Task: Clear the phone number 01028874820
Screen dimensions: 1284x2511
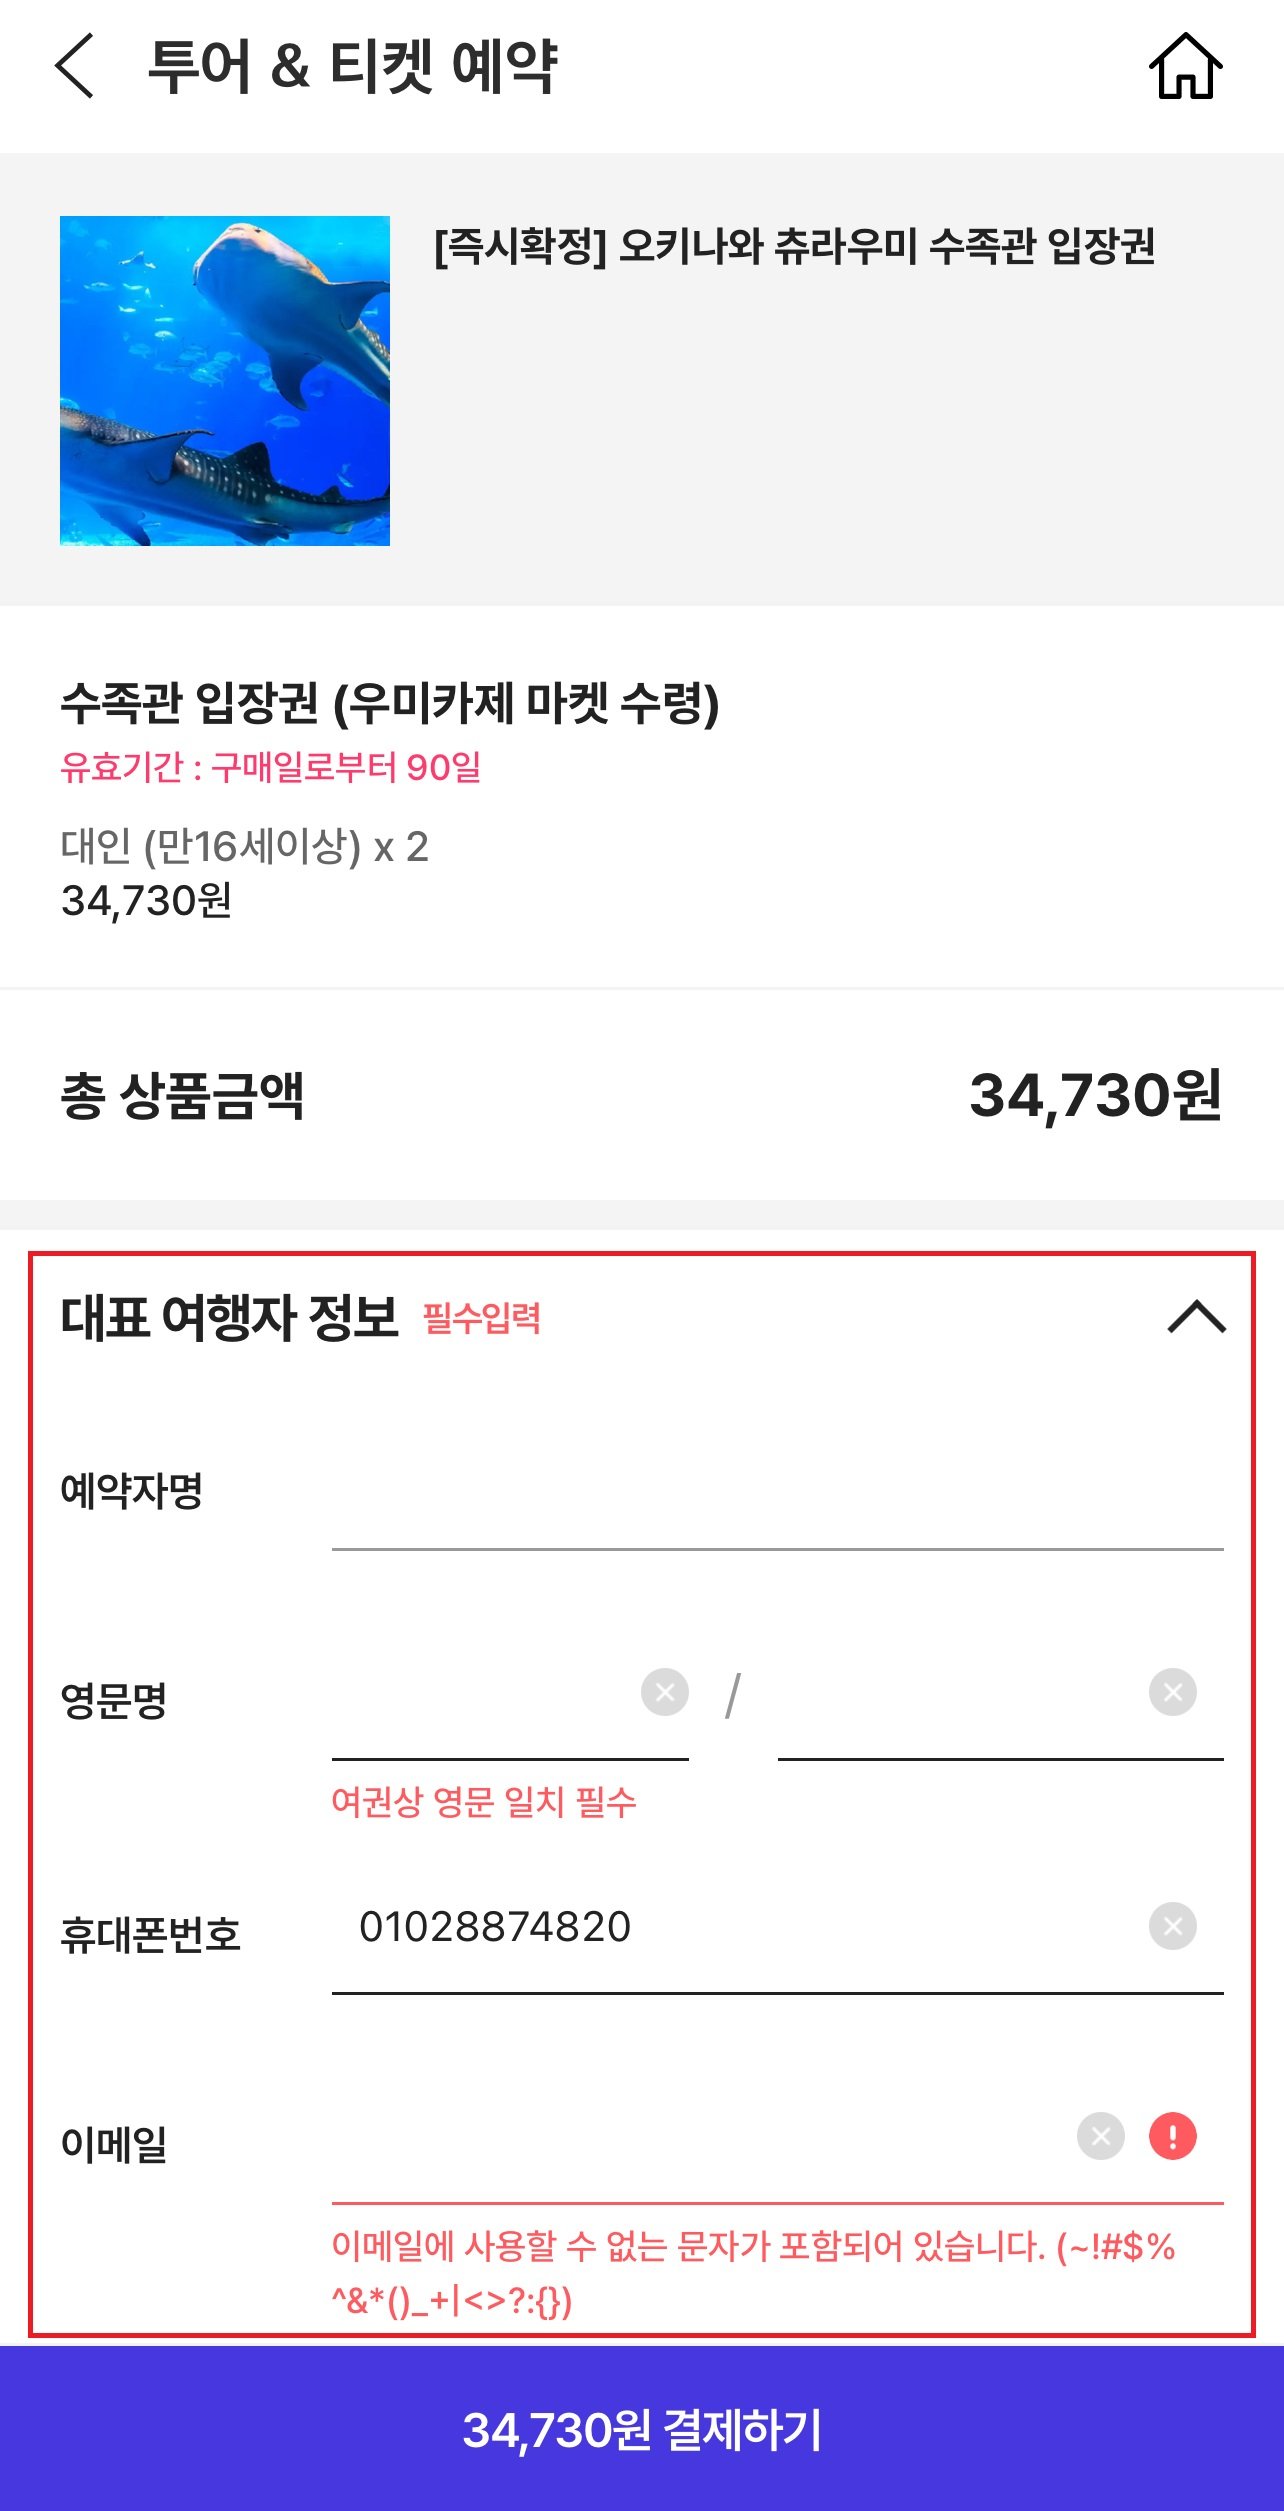Action: (x=1172, y=1926)
